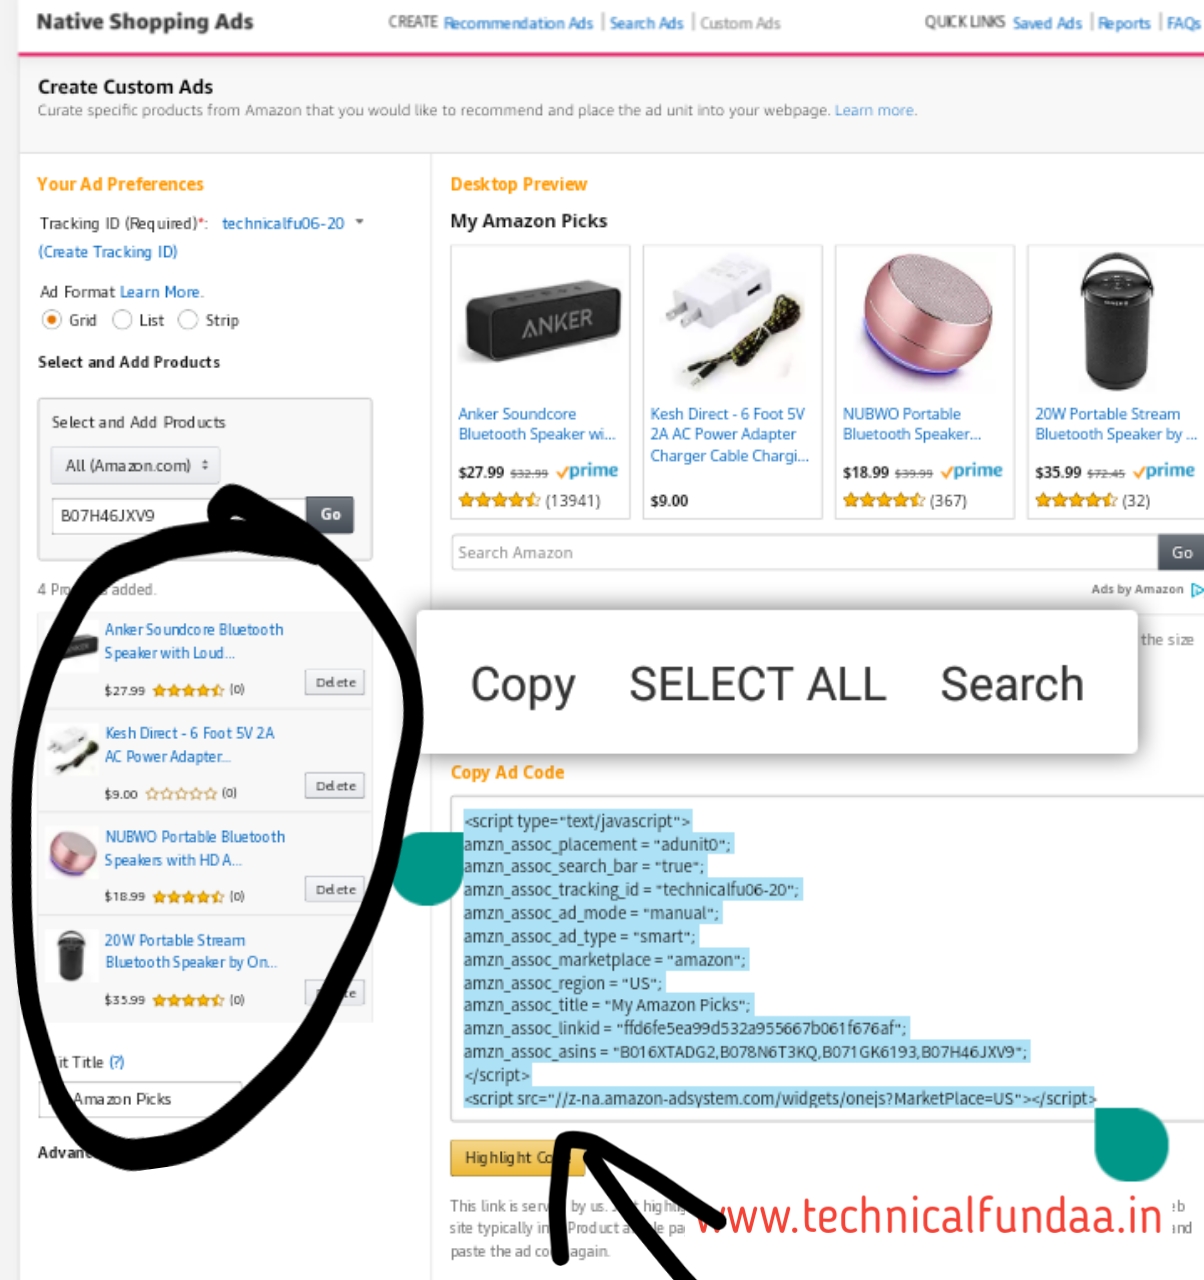This screenshot has height=1280, width=1204.
Task: Choose the Strip ad format radio button
Action: pos(188,320)
